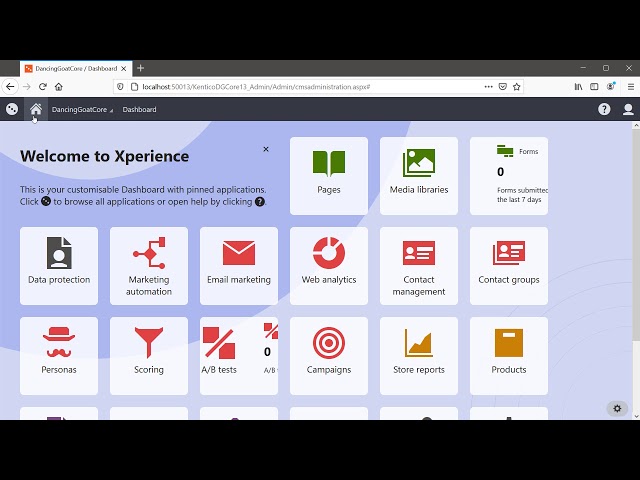Open the Products tile
This screenshot has width=640, height=480.
click(509, 356)
